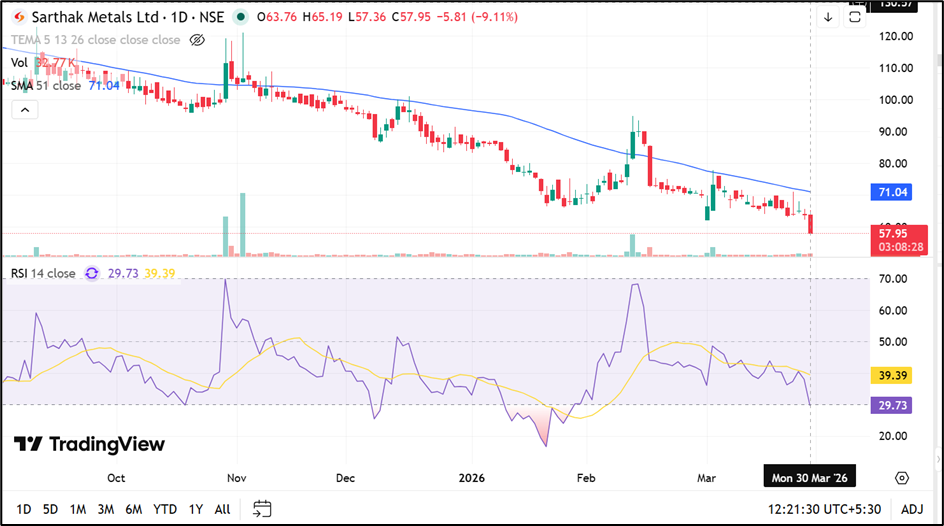Select the SMA 51 close indicator legend

(x=46, y=86)
